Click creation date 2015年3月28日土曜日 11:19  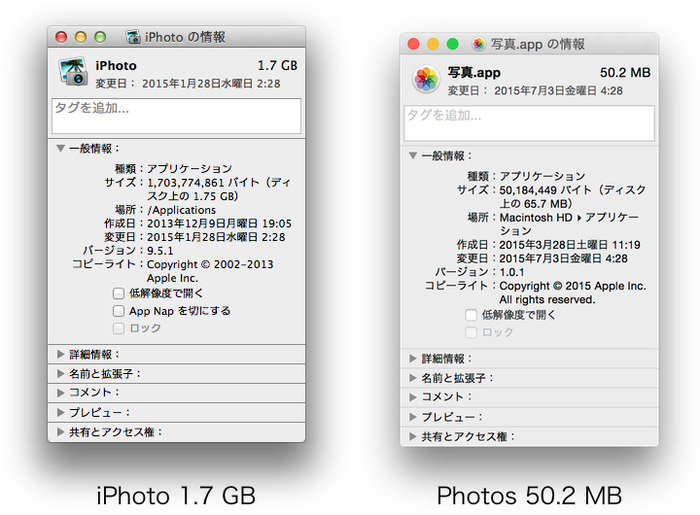coord(570,245)
